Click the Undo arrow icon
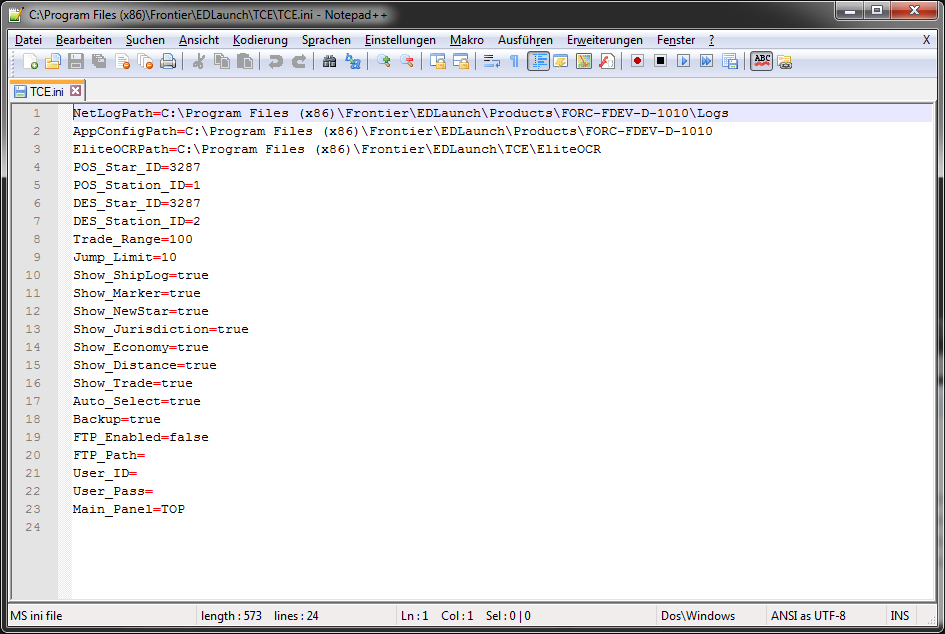 (275, 61)
